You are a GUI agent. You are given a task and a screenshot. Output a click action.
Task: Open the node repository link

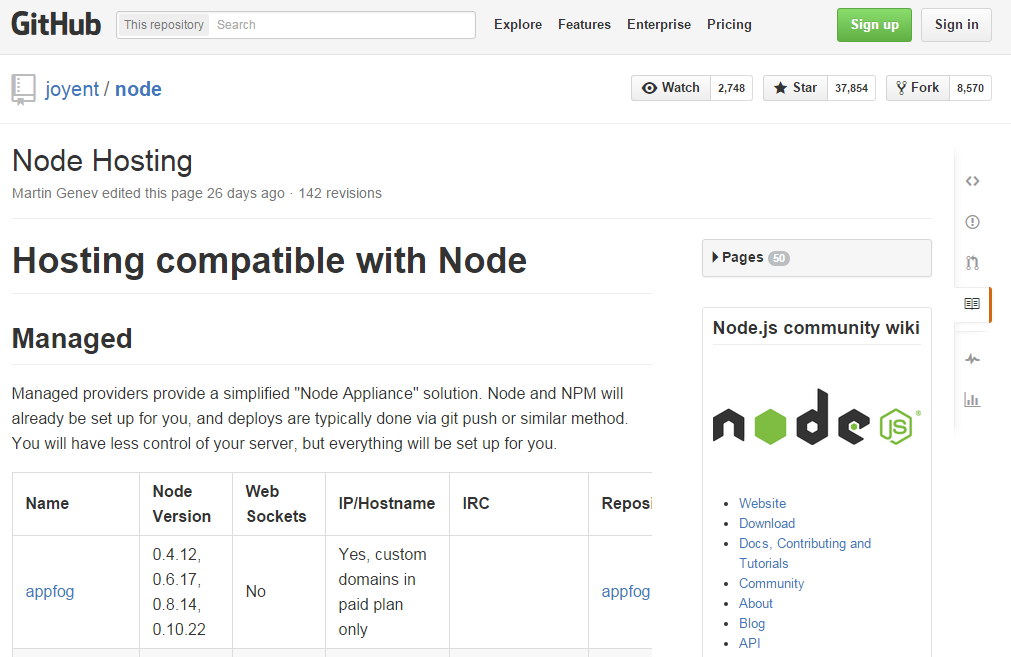pyautogui.click(x=138, y=89)
